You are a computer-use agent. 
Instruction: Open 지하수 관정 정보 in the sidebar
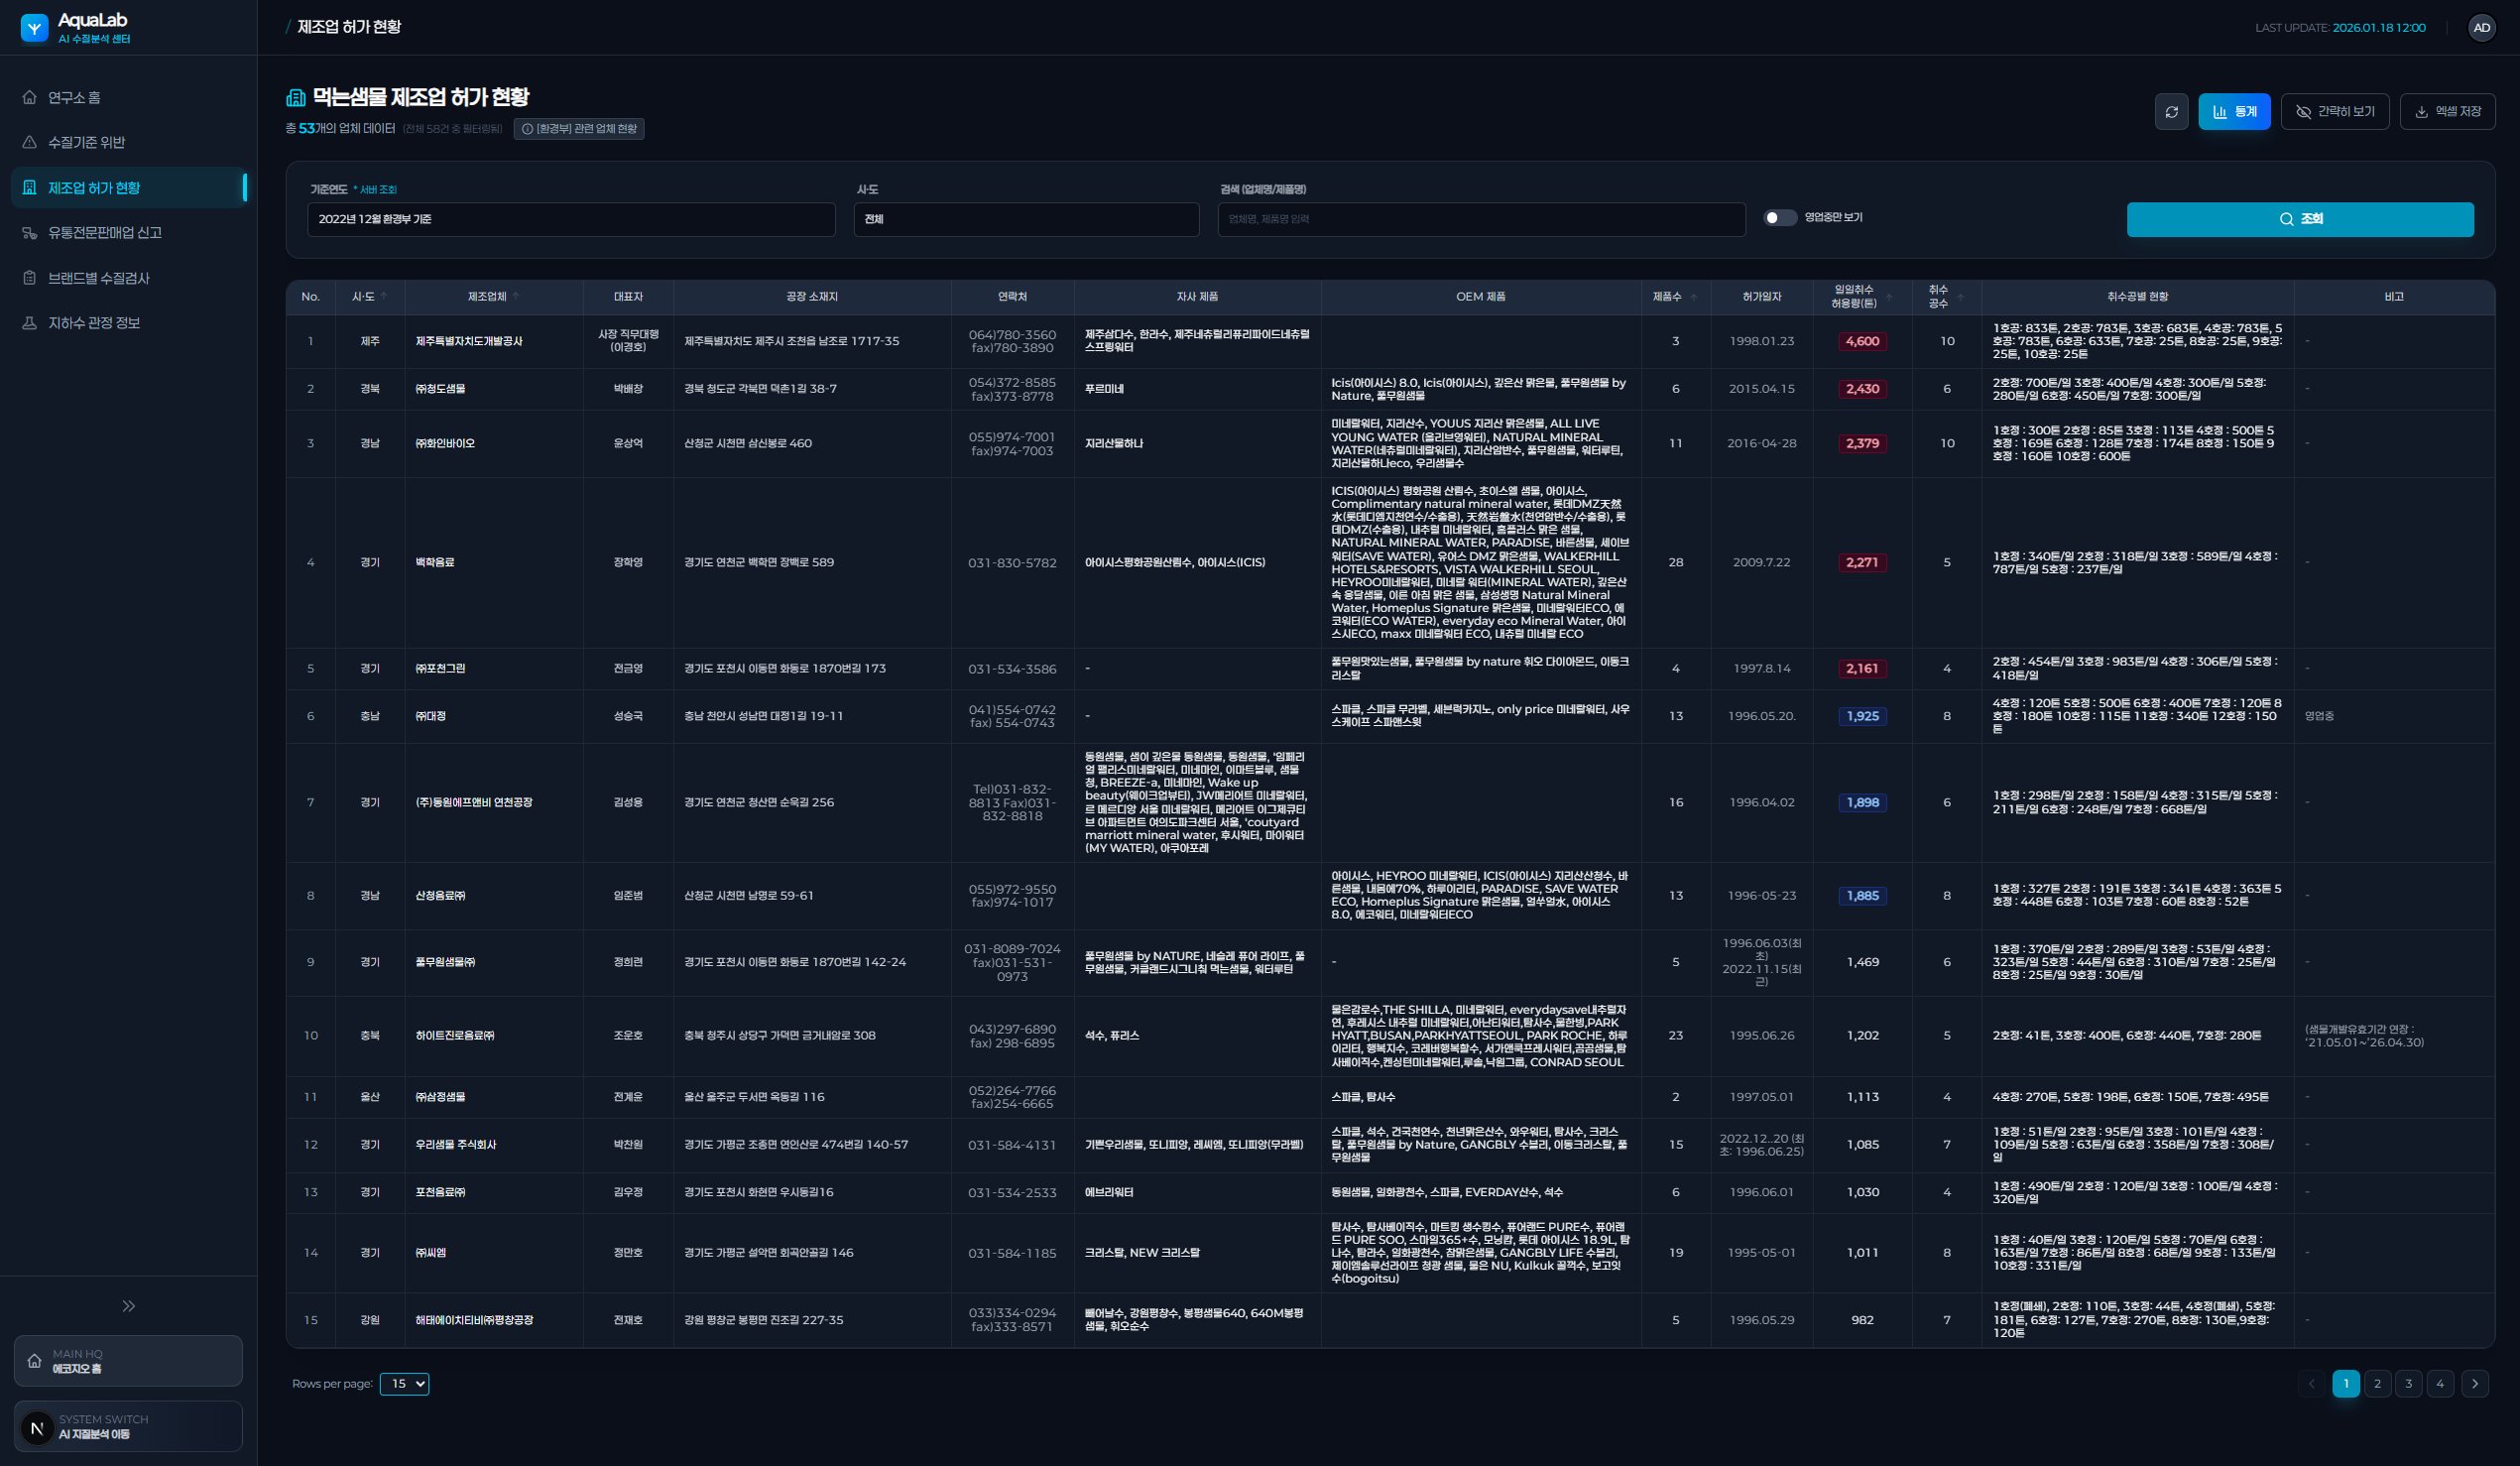point(128,323)
